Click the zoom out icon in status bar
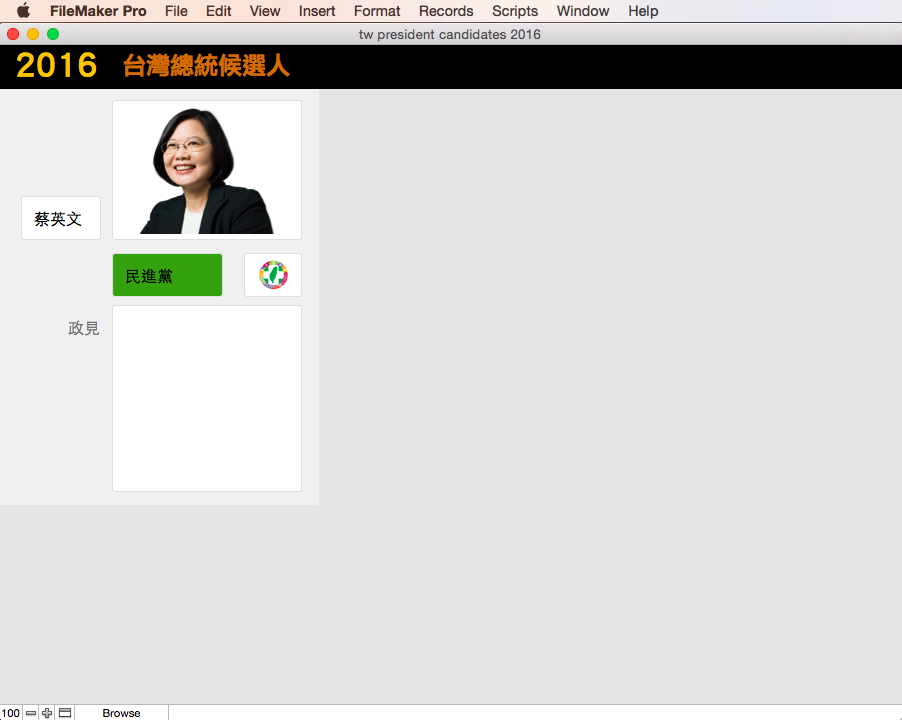Image resolution: width=902 pixels, height=720 pixels. point(31,713)
